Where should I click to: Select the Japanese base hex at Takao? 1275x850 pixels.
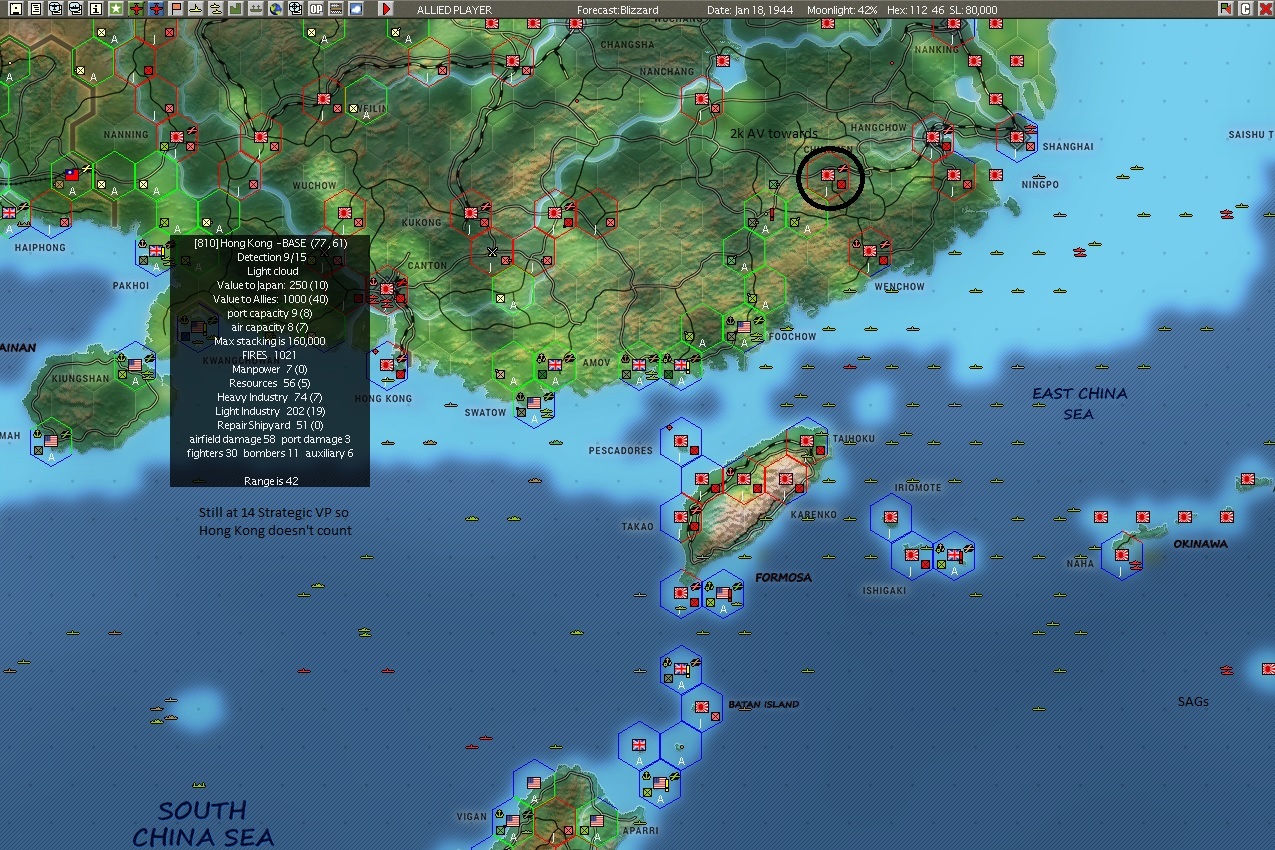click(x=681, y=518)
